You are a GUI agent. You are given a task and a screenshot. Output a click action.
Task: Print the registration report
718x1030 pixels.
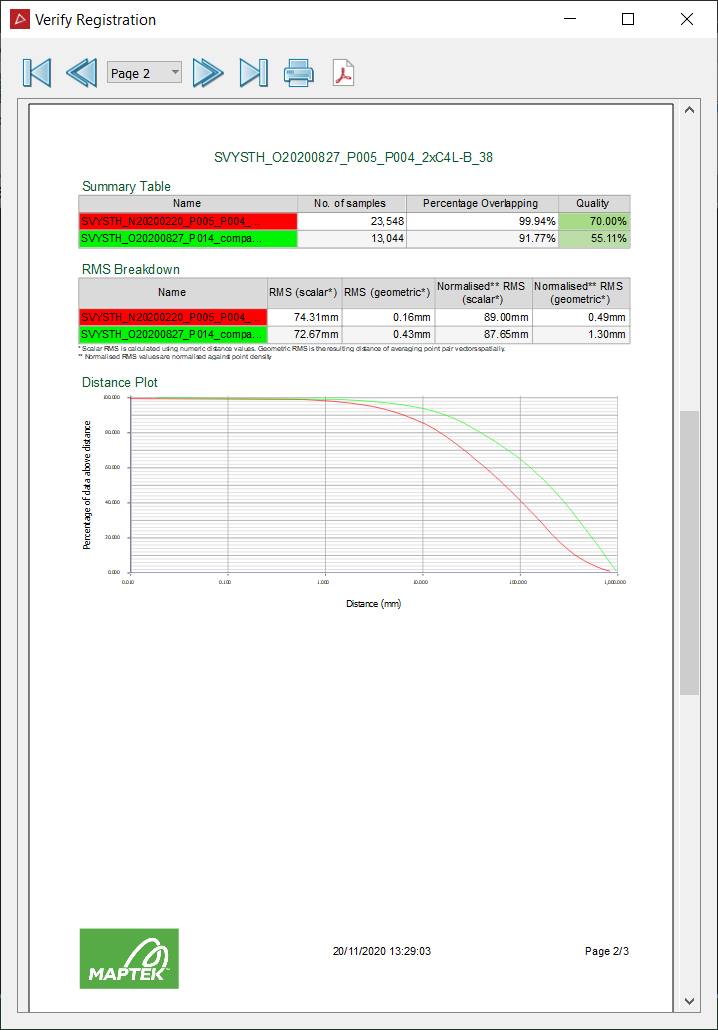(299, 73)
